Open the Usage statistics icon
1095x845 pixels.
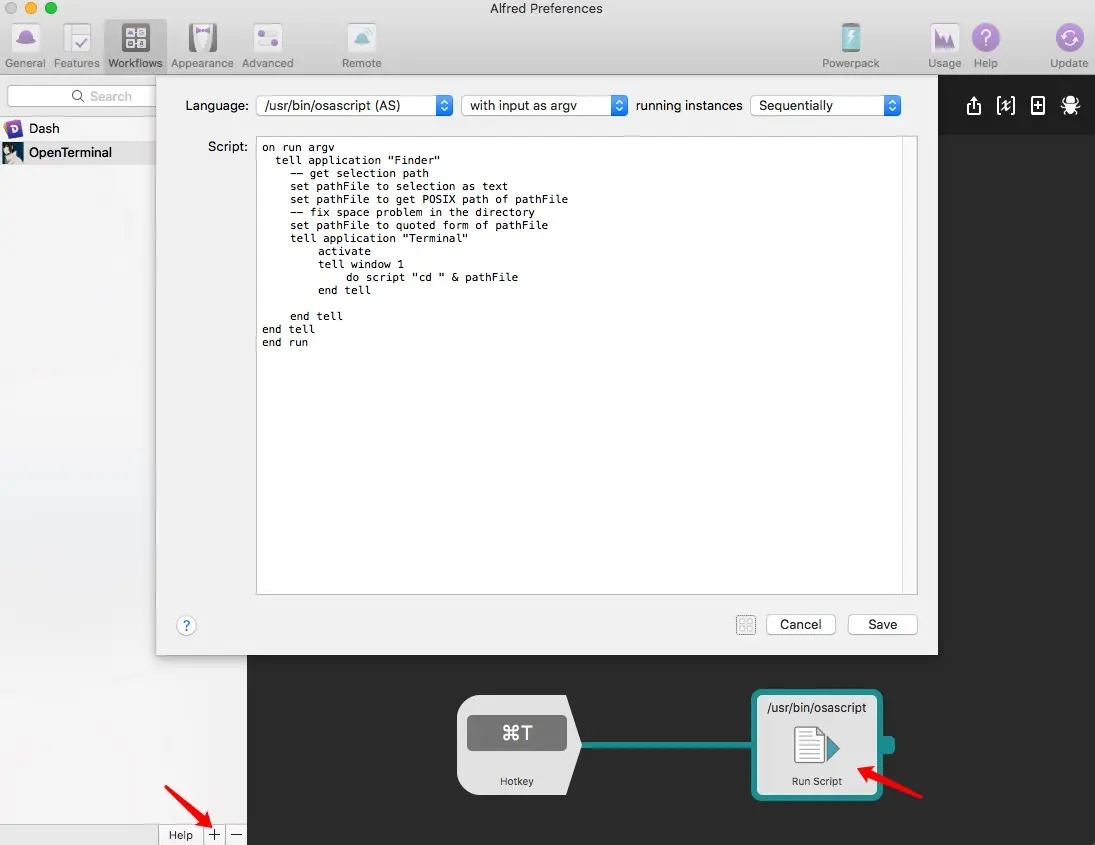tap(944, 45)
